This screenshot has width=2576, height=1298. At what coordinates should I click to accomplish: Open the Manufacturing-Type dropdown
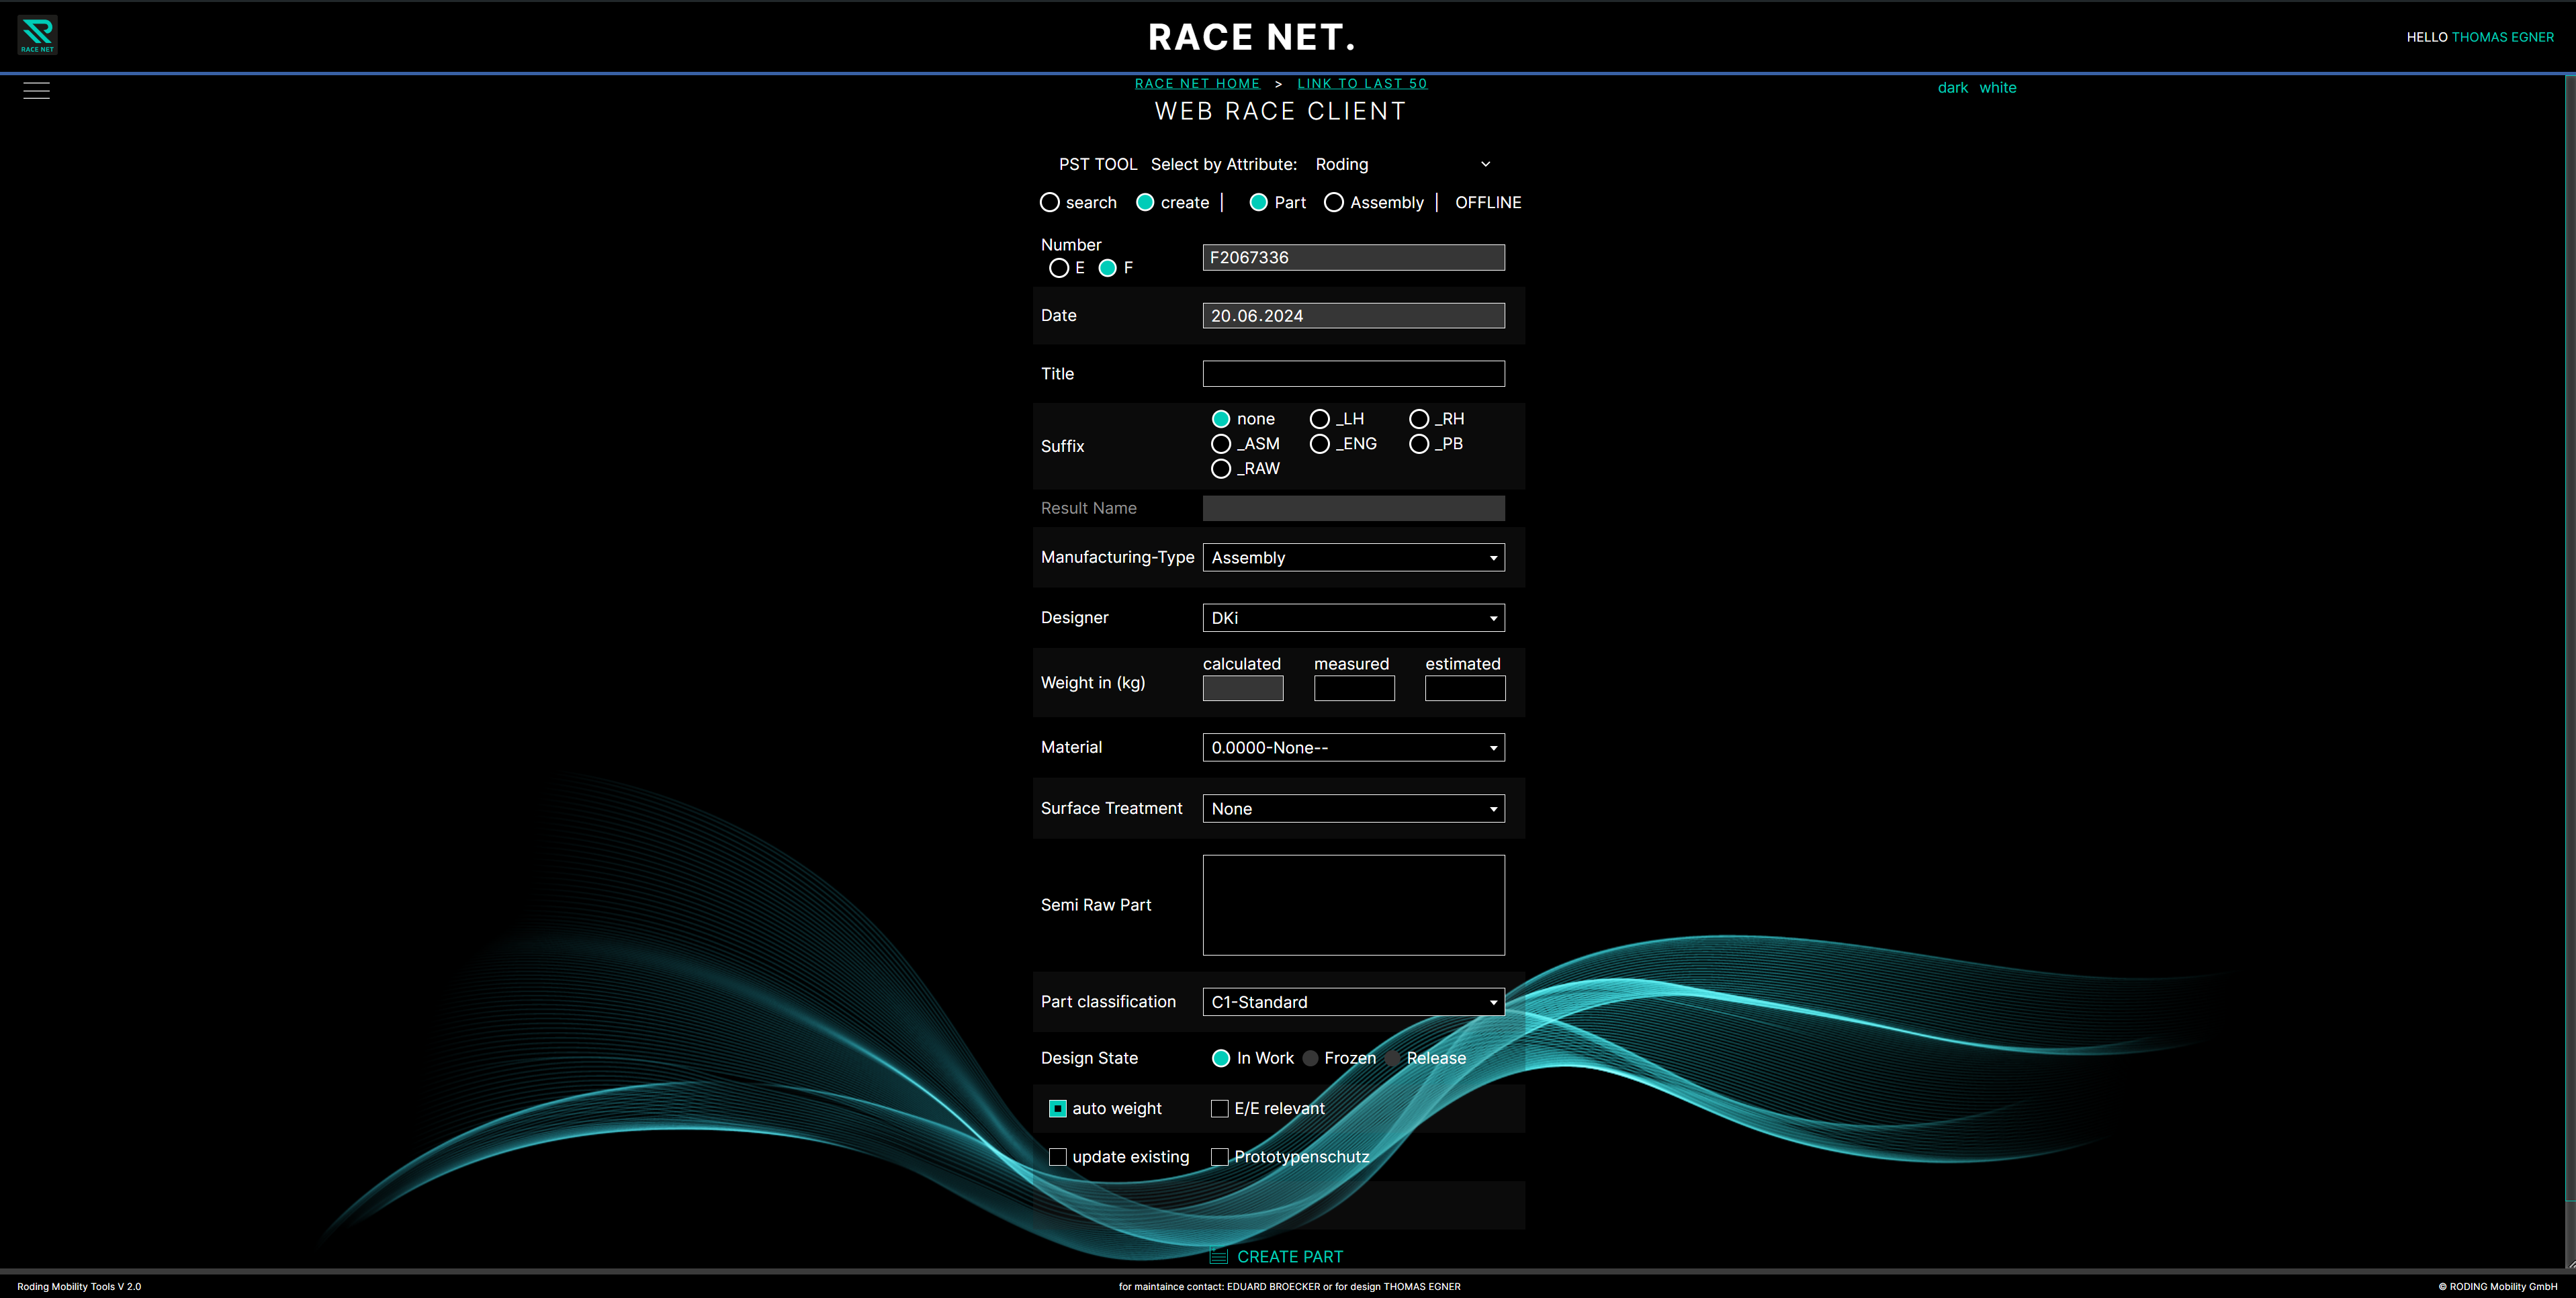click(x=1353, y=557)
